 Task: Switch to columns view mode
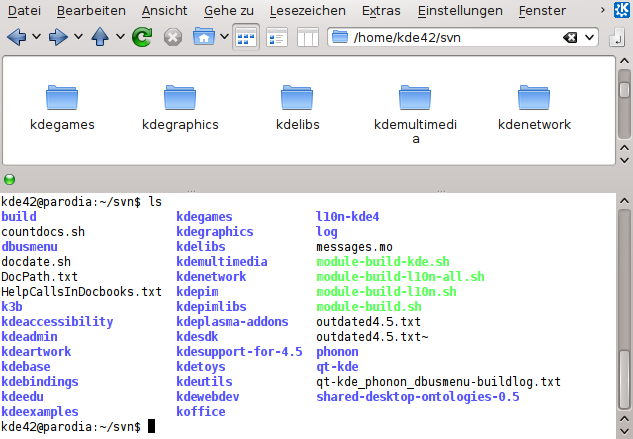[308, 38]
